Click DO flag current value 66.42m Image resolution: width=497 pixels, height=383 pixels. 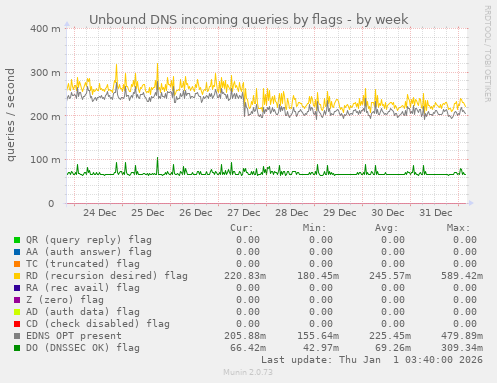[x=248, y=348]
